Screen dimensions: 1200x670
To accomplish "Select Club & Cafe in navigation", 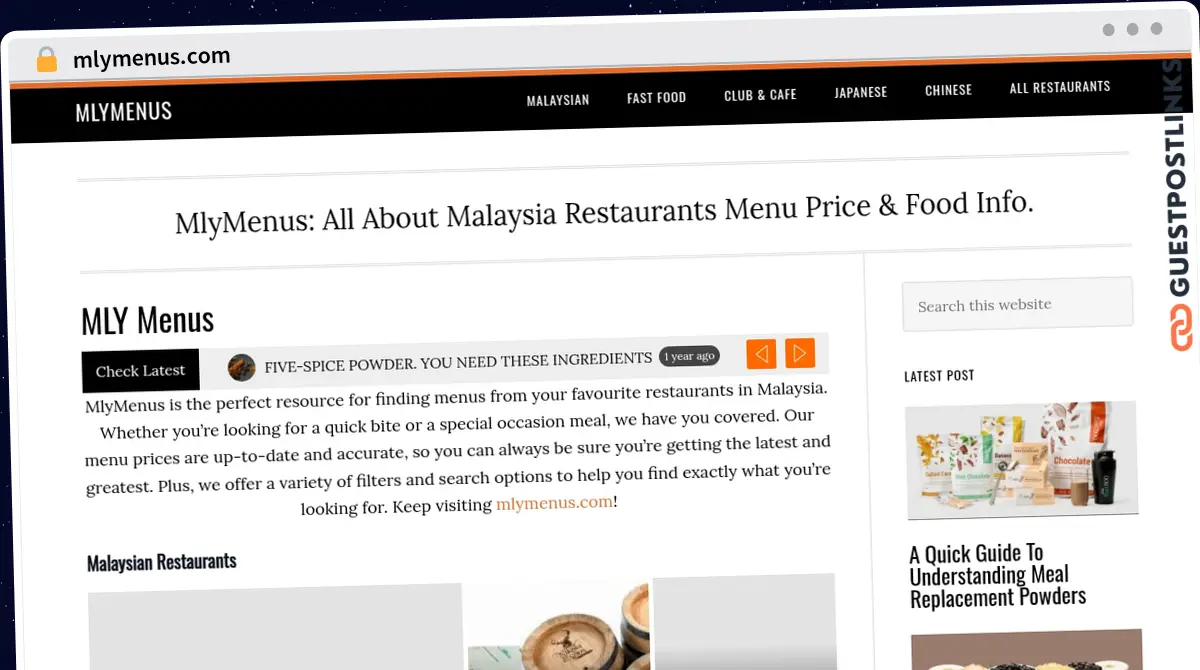I will coord(760,95).
